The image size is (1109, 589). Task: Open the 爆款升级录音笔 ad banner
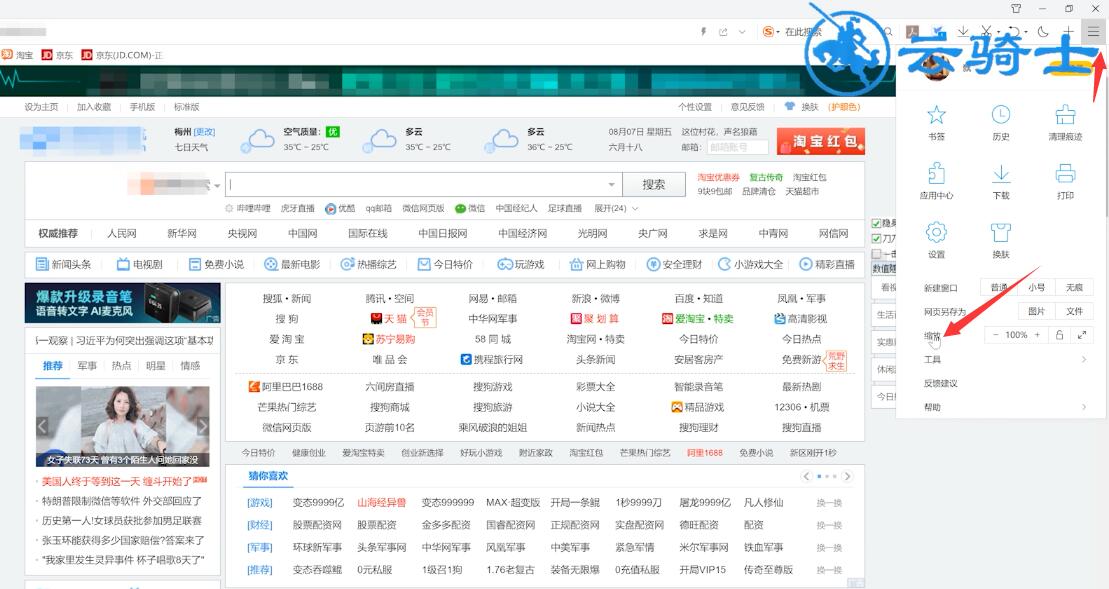coord(122,303)
